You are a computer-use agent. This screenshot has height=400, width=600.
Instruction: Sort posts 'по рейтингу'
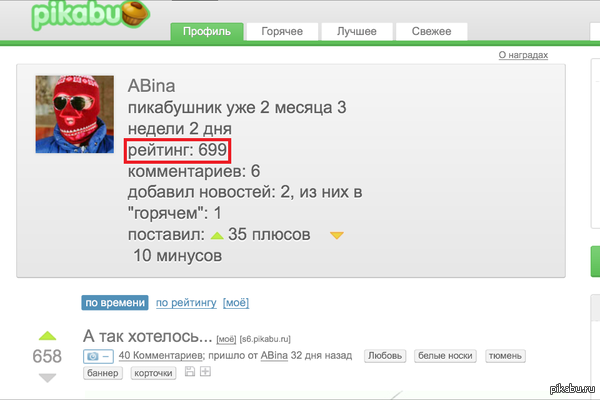185,302
